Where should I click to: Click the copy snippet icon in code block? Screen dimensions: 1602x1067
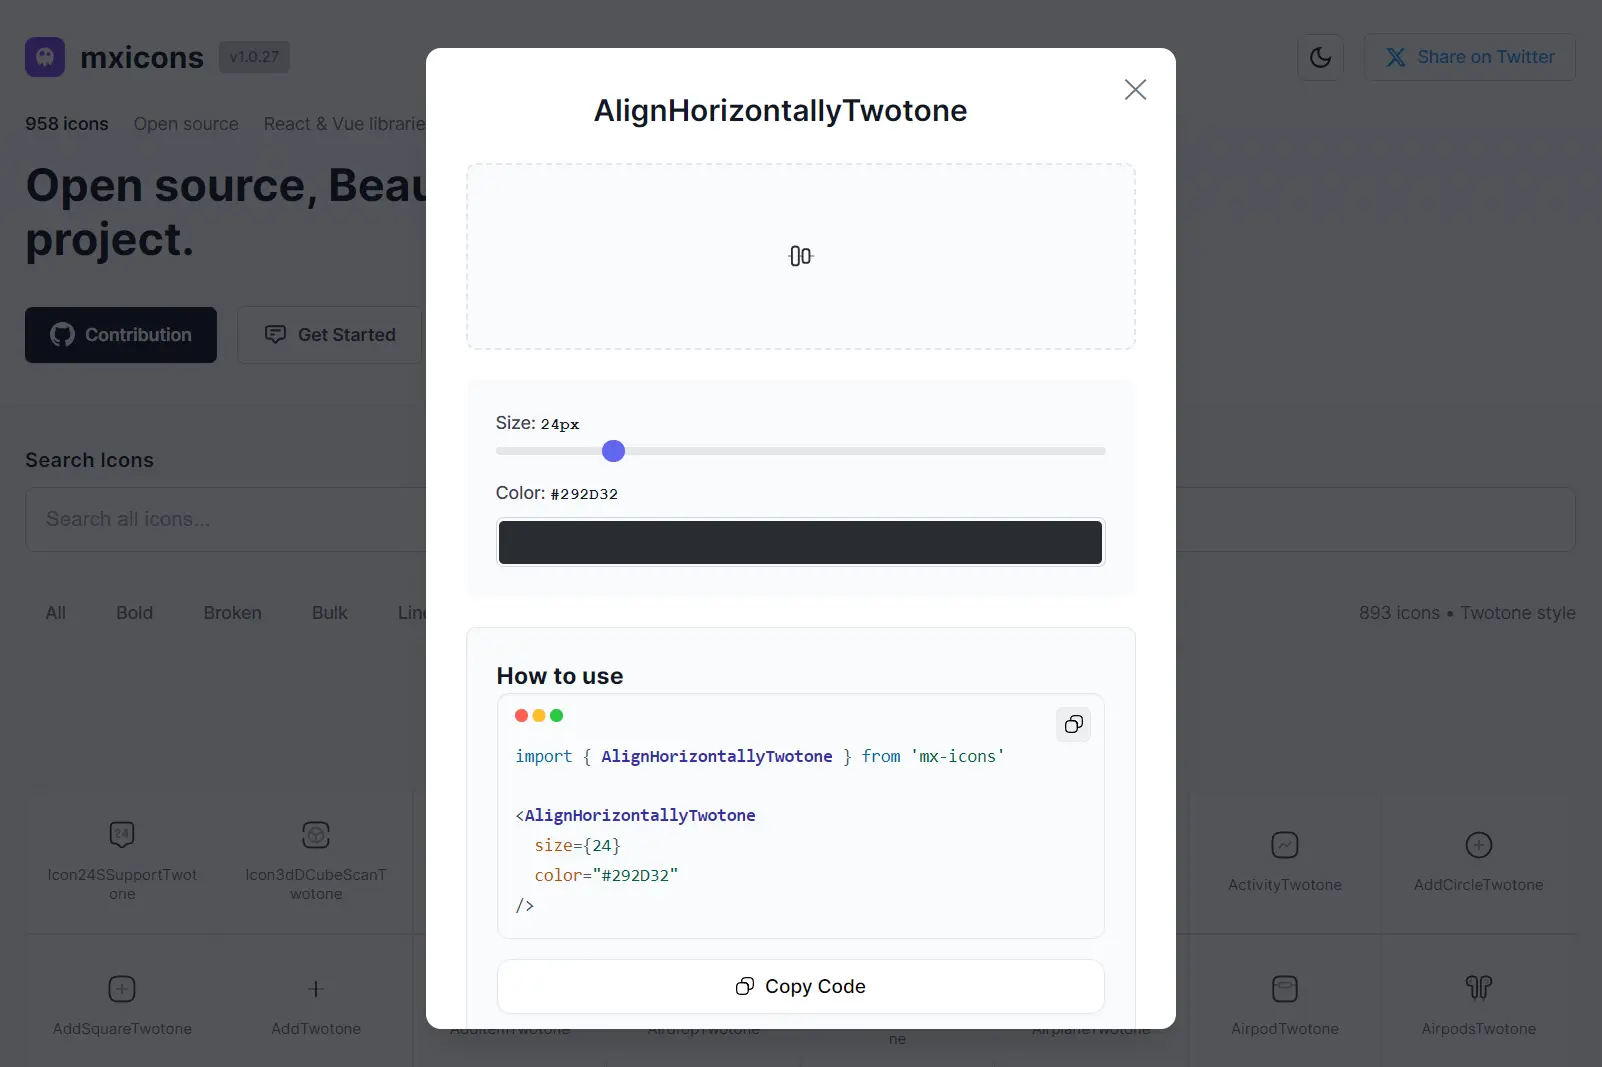[x=1073, y=724]
